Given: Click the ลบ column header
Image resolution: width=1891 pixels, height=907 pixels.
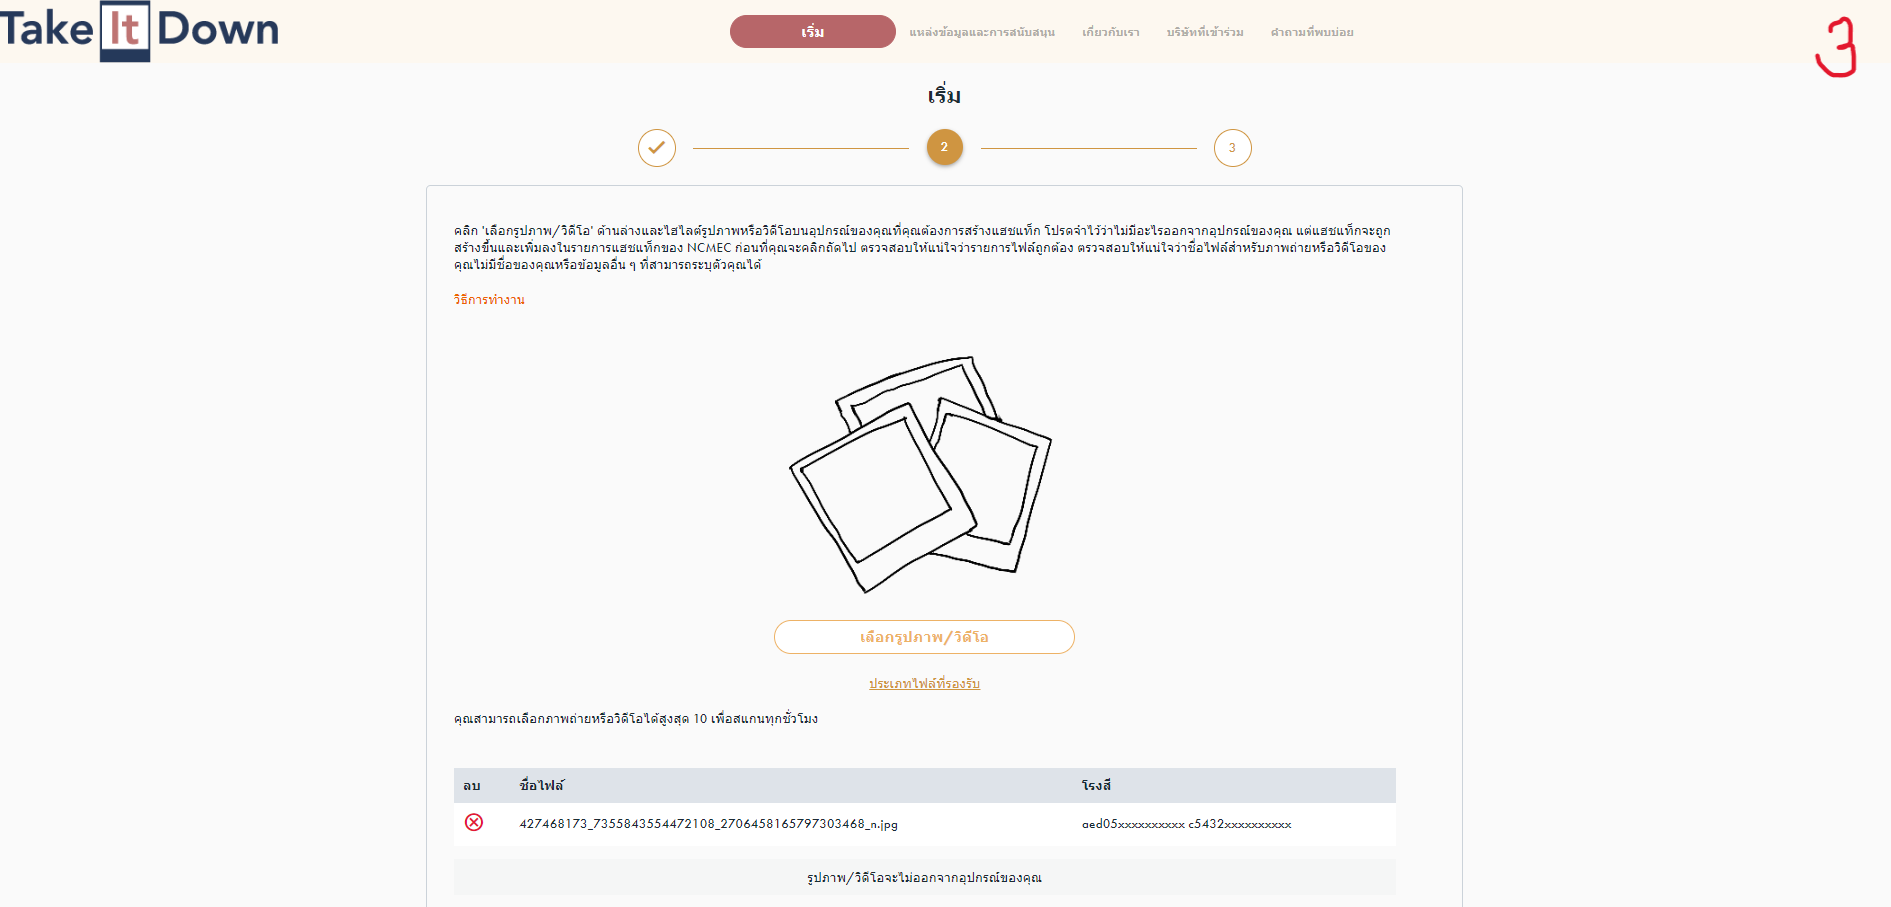Looking at the screenshot, I should pyautogui.click(x=472, y=786).
